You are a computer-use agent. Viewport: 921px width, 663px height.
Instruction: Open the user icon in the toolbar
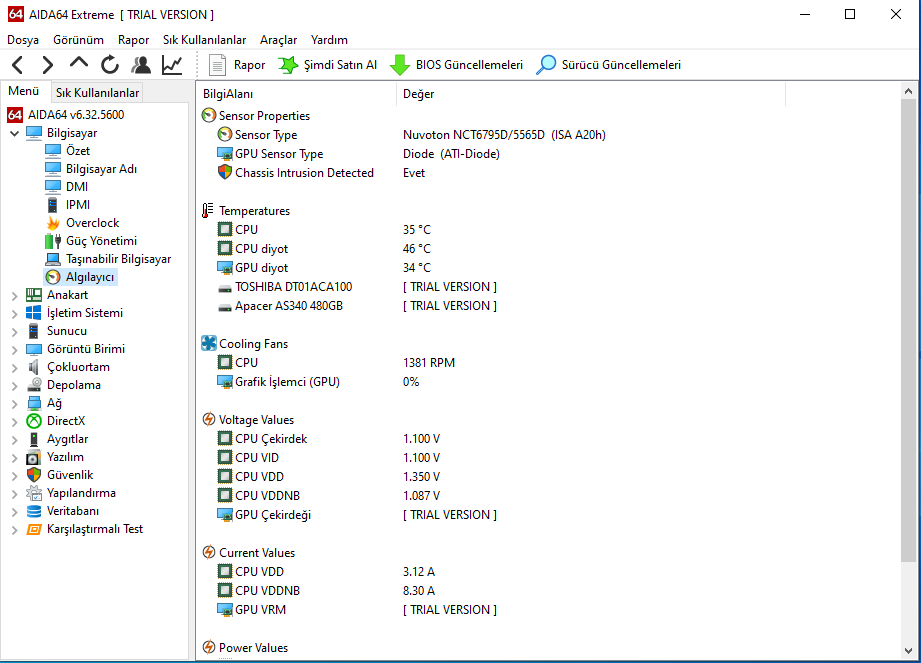click(141, 65)
